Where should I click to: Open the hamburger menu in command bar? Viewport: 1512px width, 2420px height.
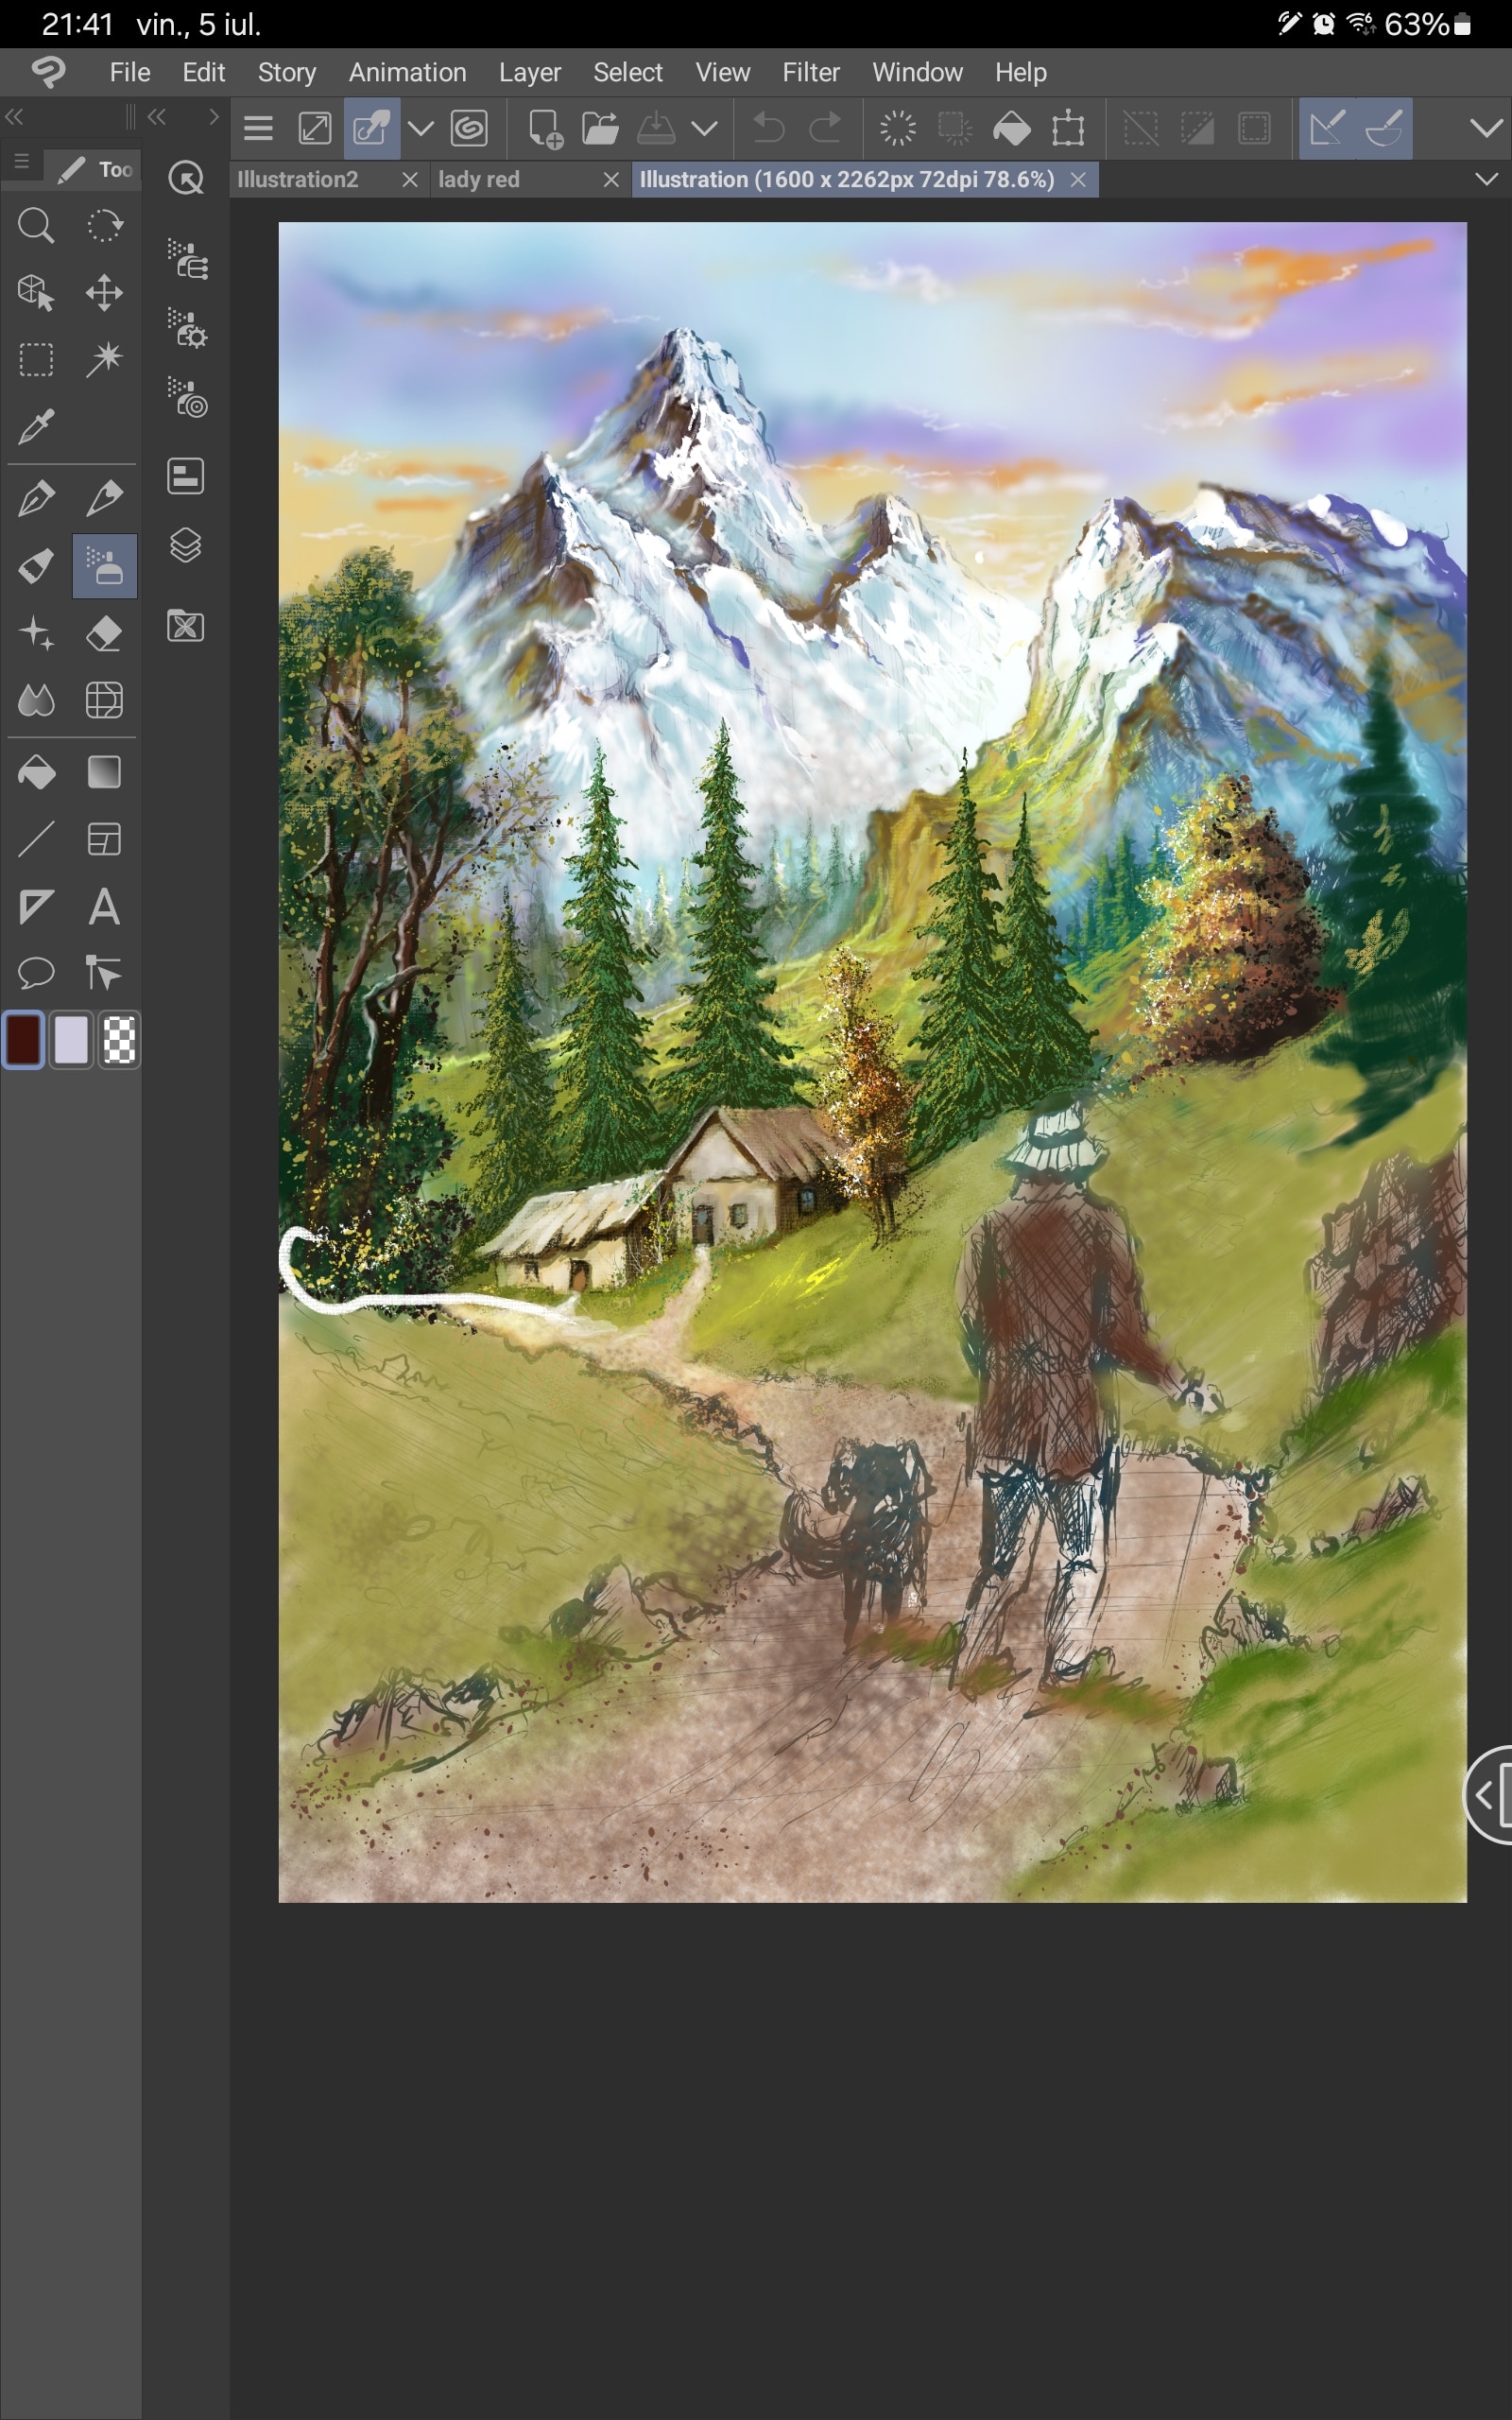[x=259, y=129]
